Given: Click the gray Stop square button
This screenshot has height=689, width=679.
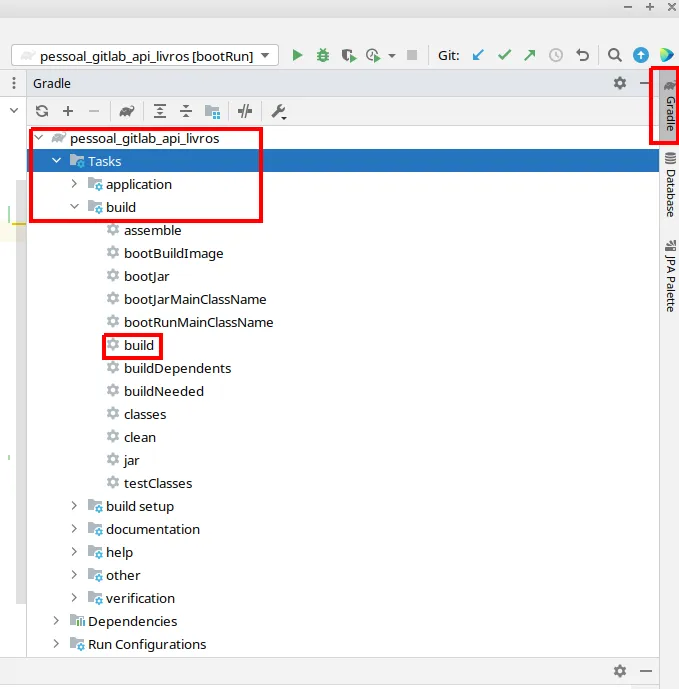Looking at the screenshot, I should tap(412, 55).
